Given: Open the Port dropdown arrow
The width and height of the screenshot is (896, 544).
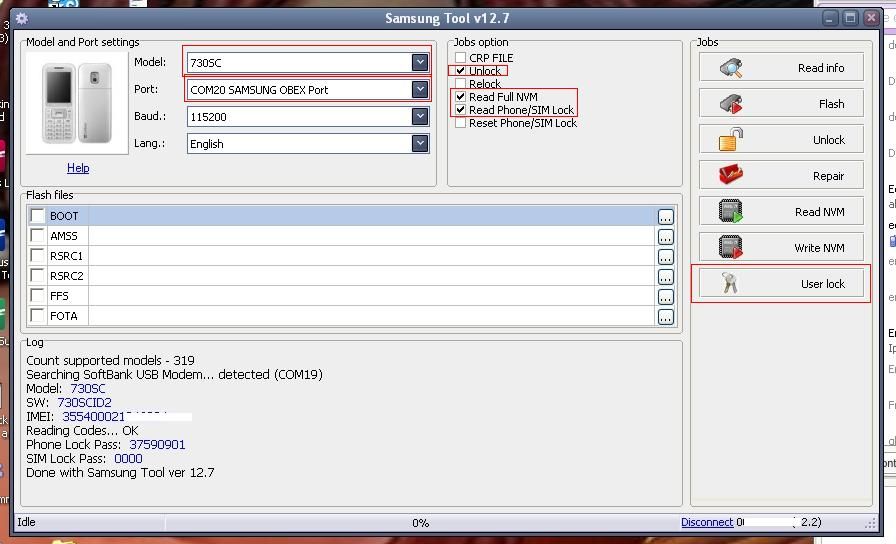Looking at the screenshot, I should [420, 89].
